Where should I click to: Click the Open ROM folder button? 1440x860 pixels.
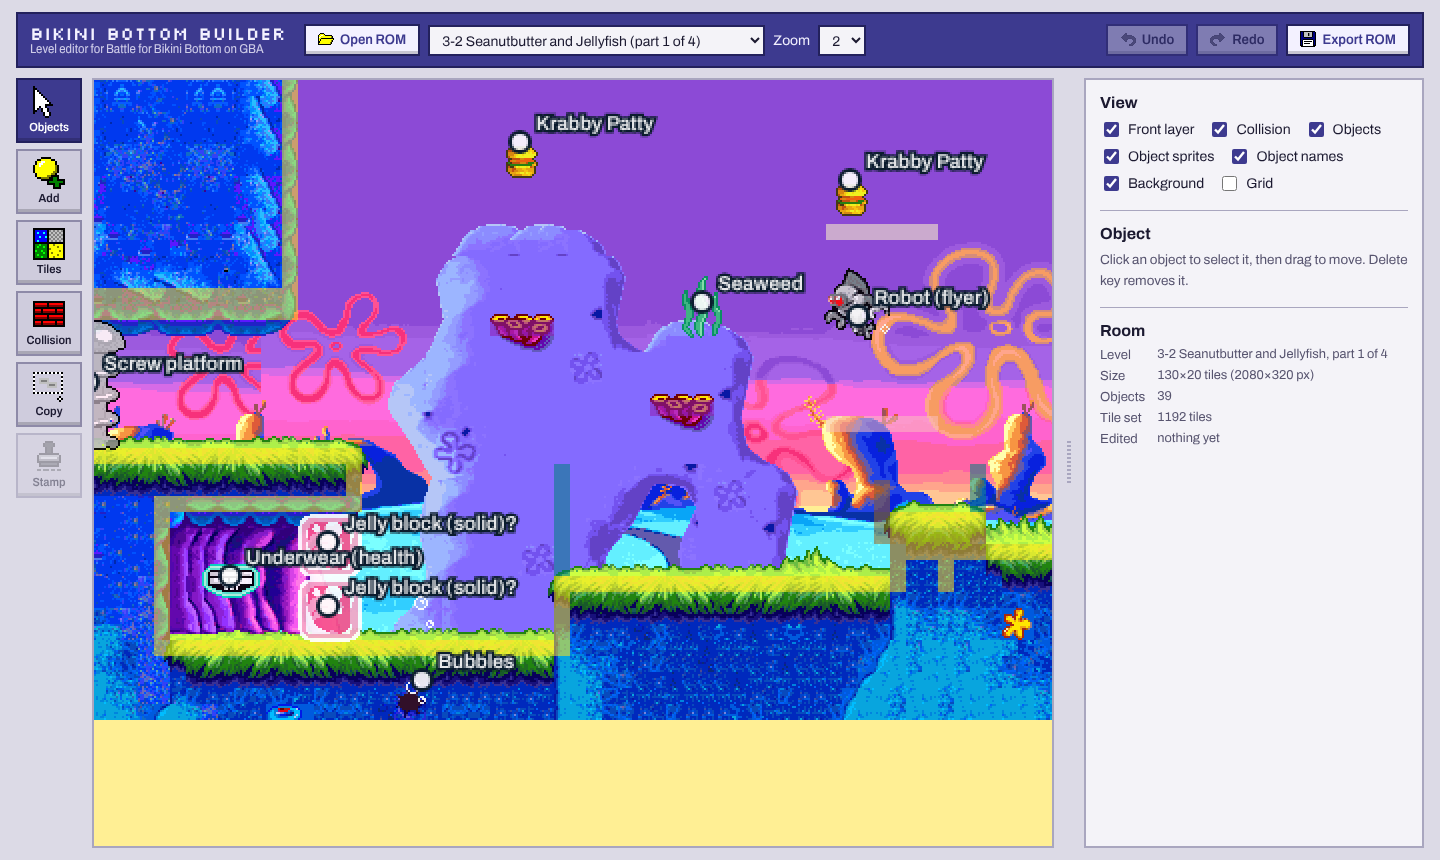click(x=362, y=40)
